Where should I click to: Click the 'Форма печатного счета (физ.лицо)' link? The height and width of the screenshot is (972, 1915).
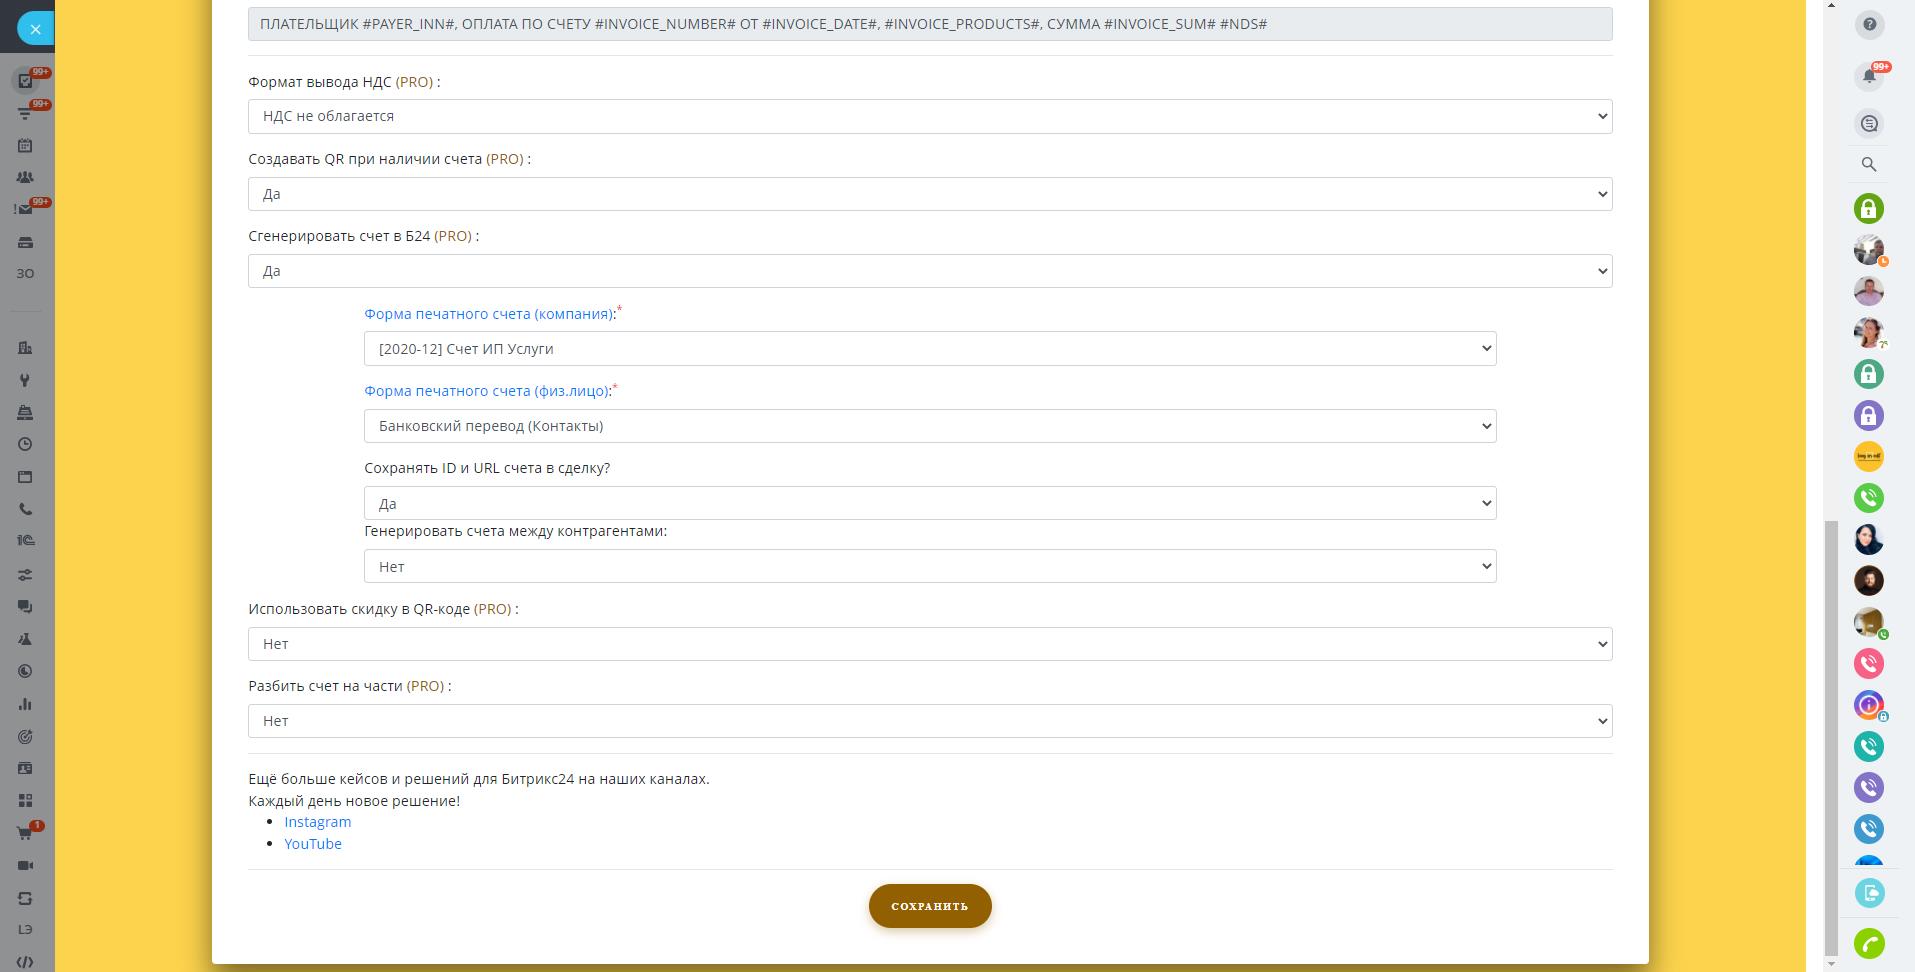pyautogui.click(x=486, y=391)
